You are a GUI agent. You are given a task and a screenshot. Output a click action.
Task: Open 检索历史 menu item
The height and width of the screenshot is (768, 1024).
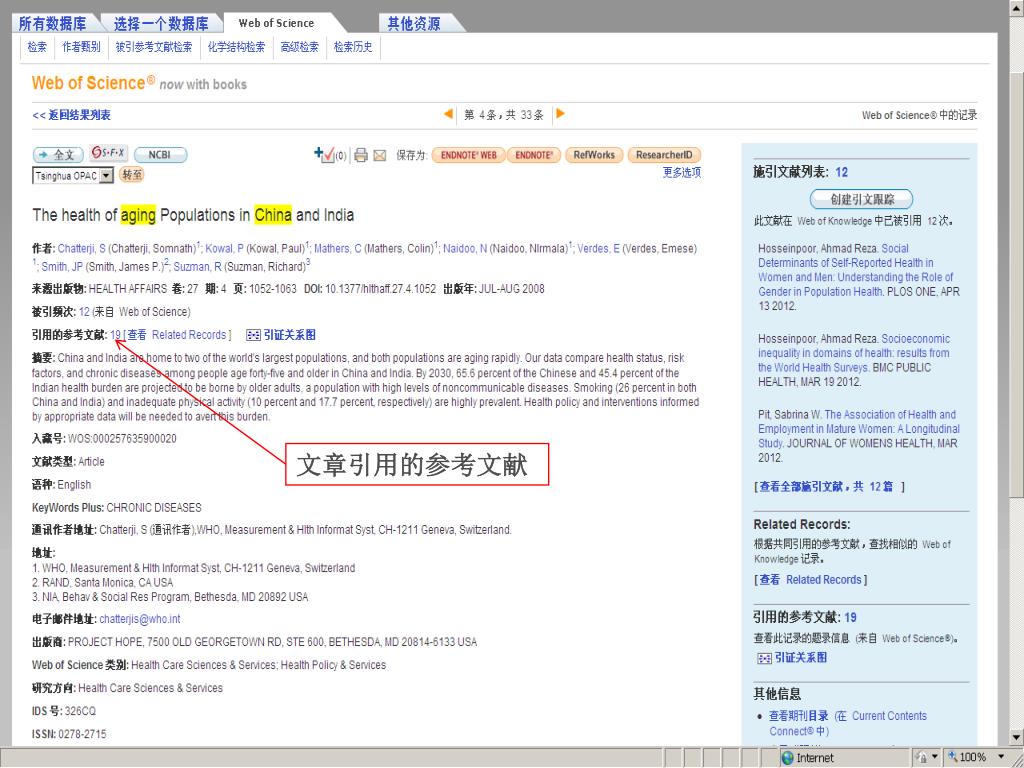pyautogui.click(x=353, y=46)
